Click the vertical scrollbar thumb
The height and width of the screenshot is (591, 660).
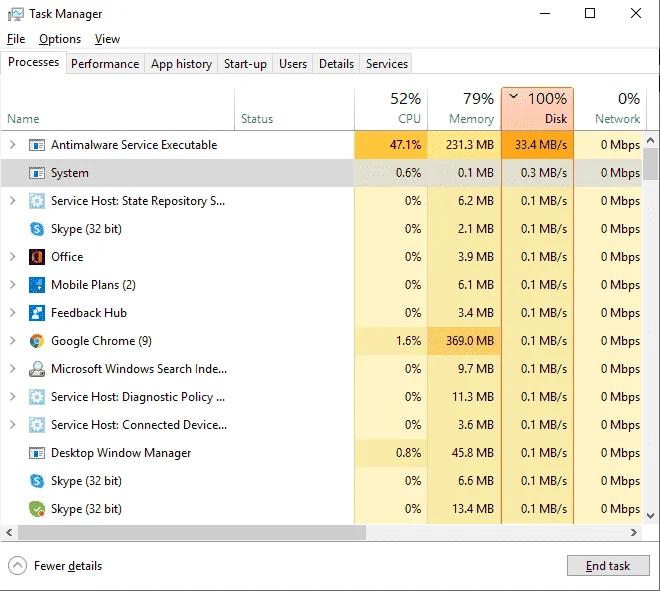650,164
